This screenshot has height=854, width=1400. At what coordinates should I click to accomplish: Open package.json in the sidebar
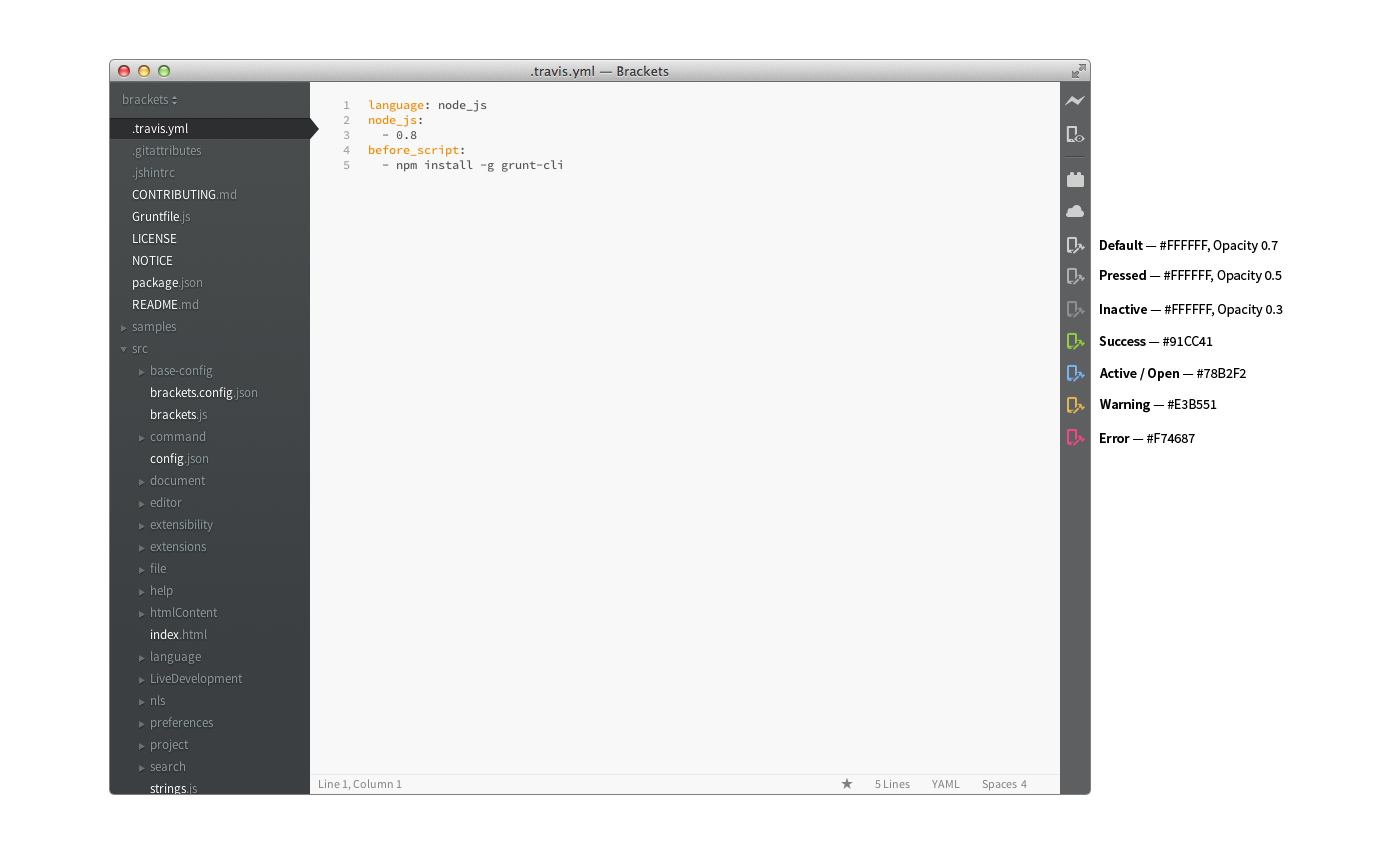coord(167,283)
